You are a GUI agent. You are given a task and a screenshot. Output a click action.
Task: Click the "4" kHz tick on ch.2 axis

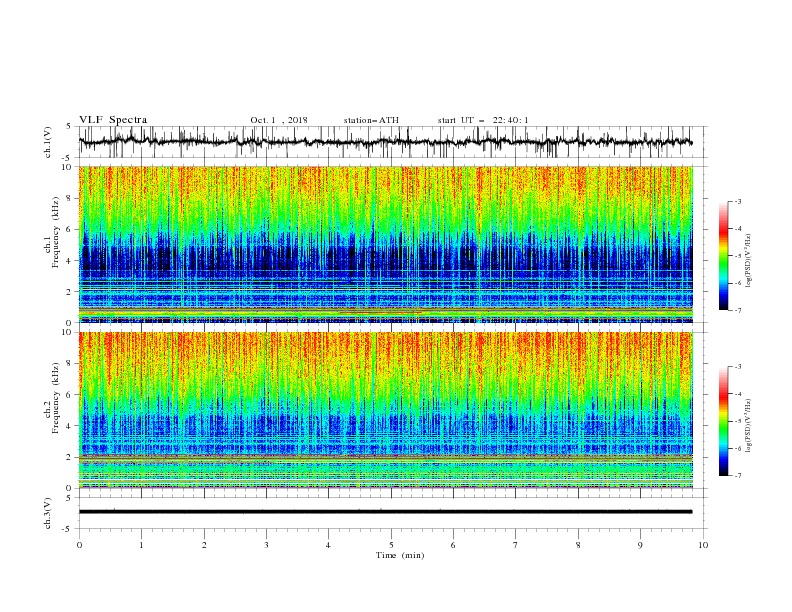(x=70, y=426)
